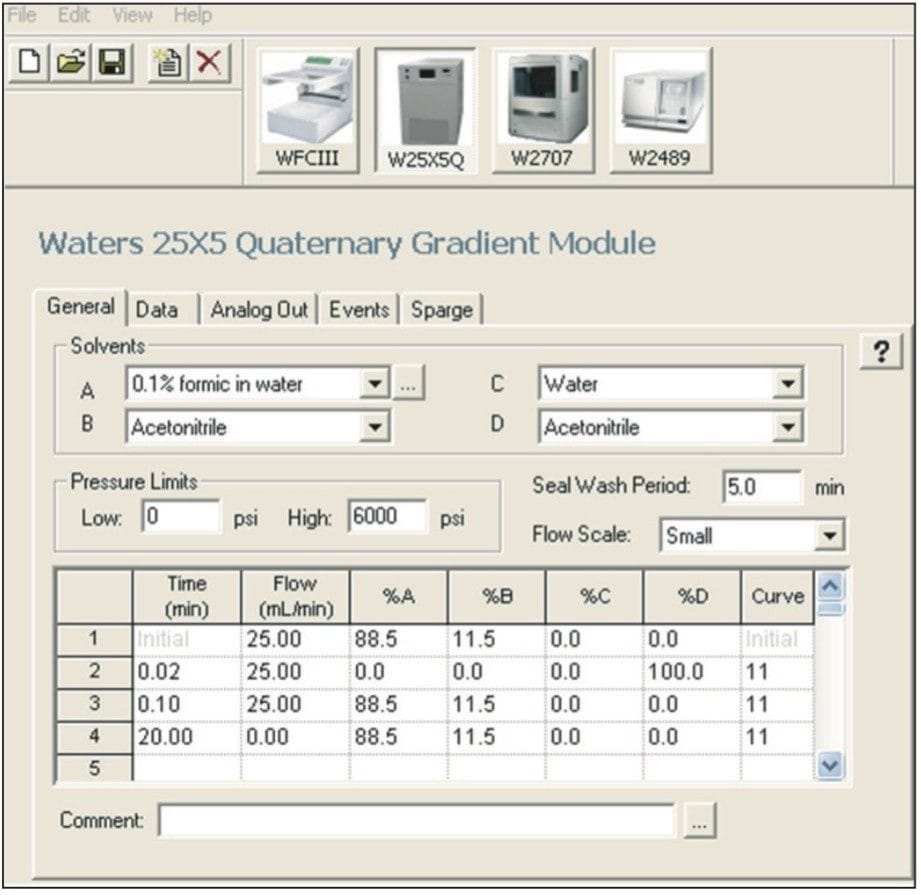
Task: Select the W25X5Q gradient module instrument
Action: 426,112
